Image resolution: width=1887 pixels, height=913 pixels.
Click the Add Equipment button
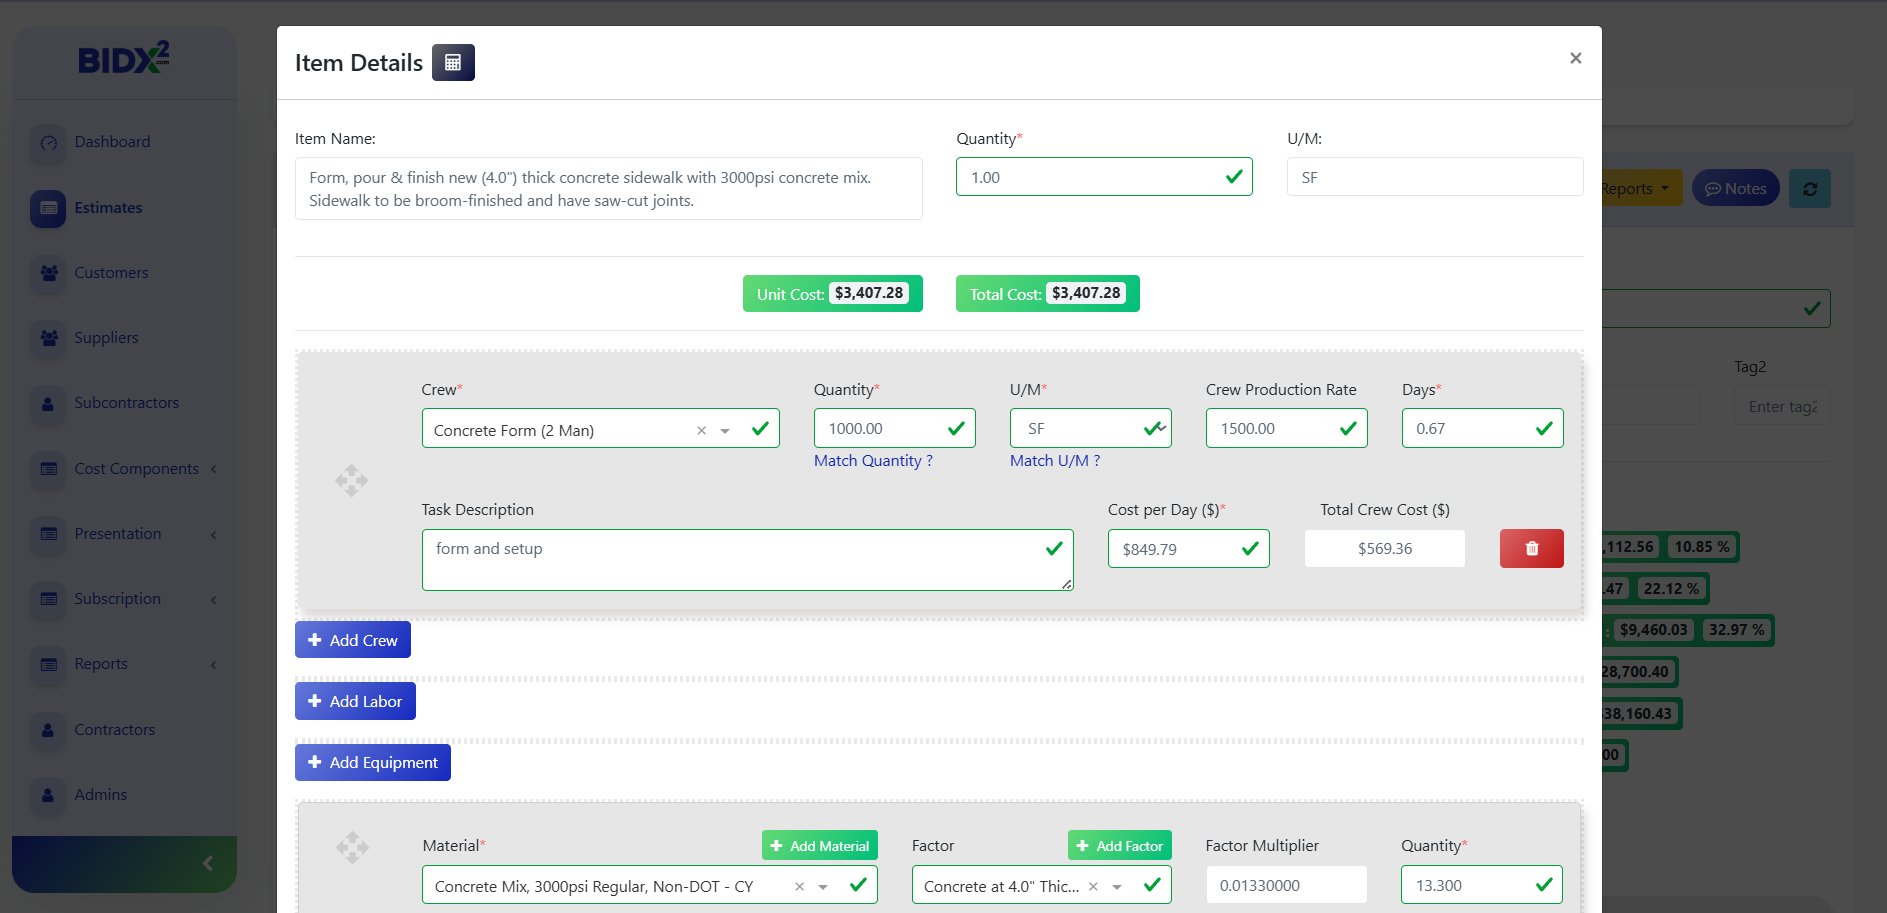point(372,762)
